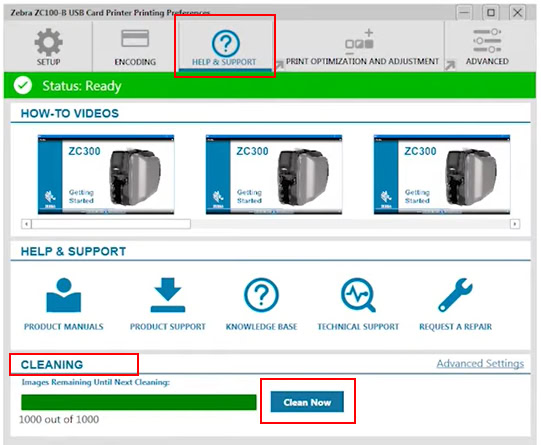This screenshot has height=445, width=541.
Task: Open Print Optimization and Adjustment tab
Action: point(362,48)
